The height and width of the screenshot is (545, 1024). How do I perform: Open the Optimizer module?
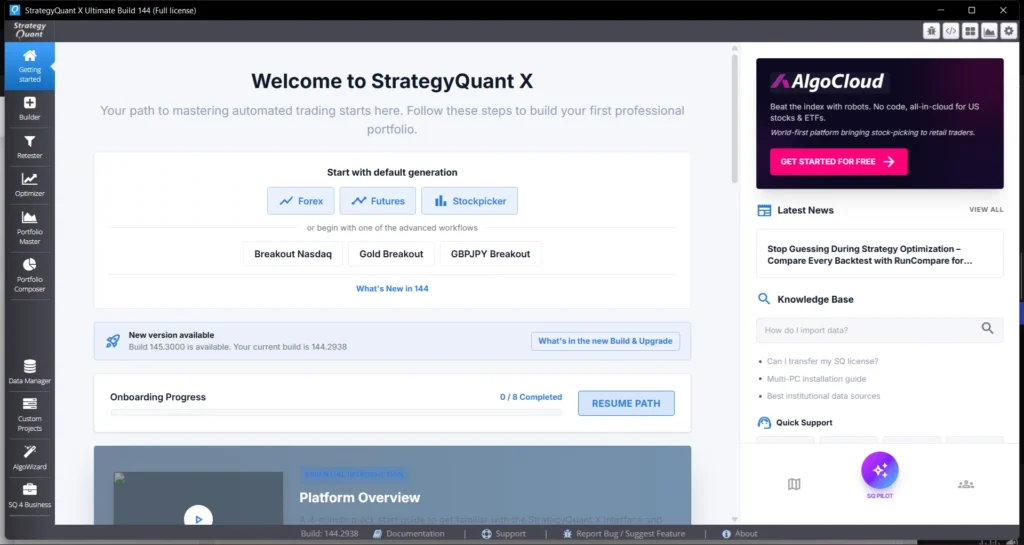(x=29, y=185)
